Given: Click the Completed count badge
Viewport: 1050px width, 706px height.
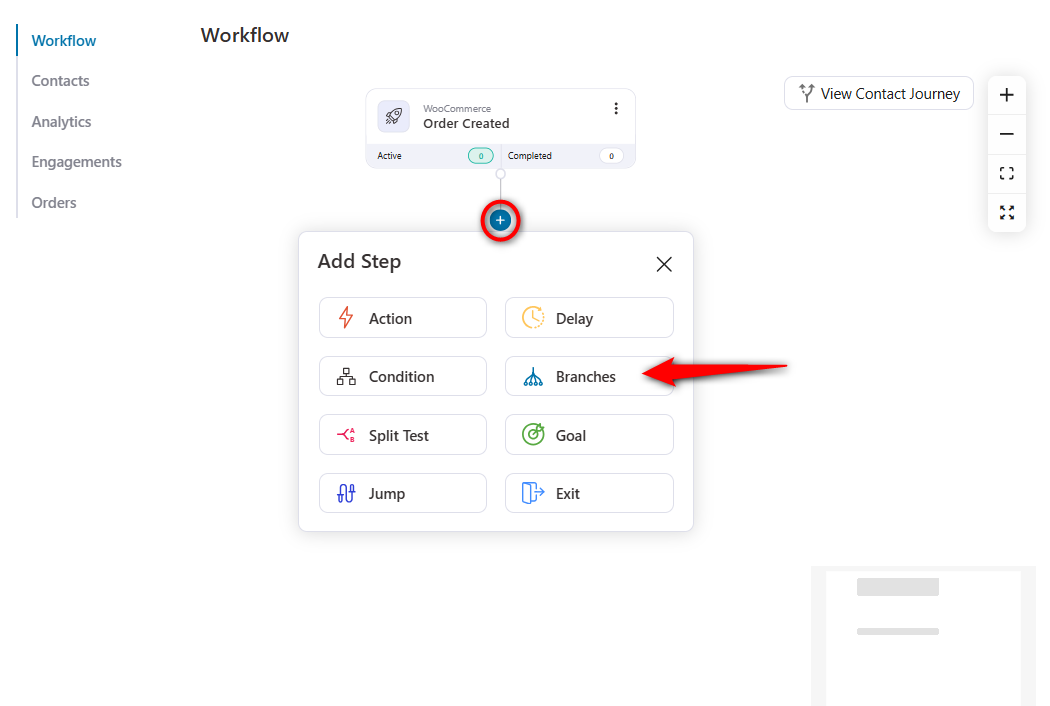Looking at the screenshot, I should click(611, 155).
